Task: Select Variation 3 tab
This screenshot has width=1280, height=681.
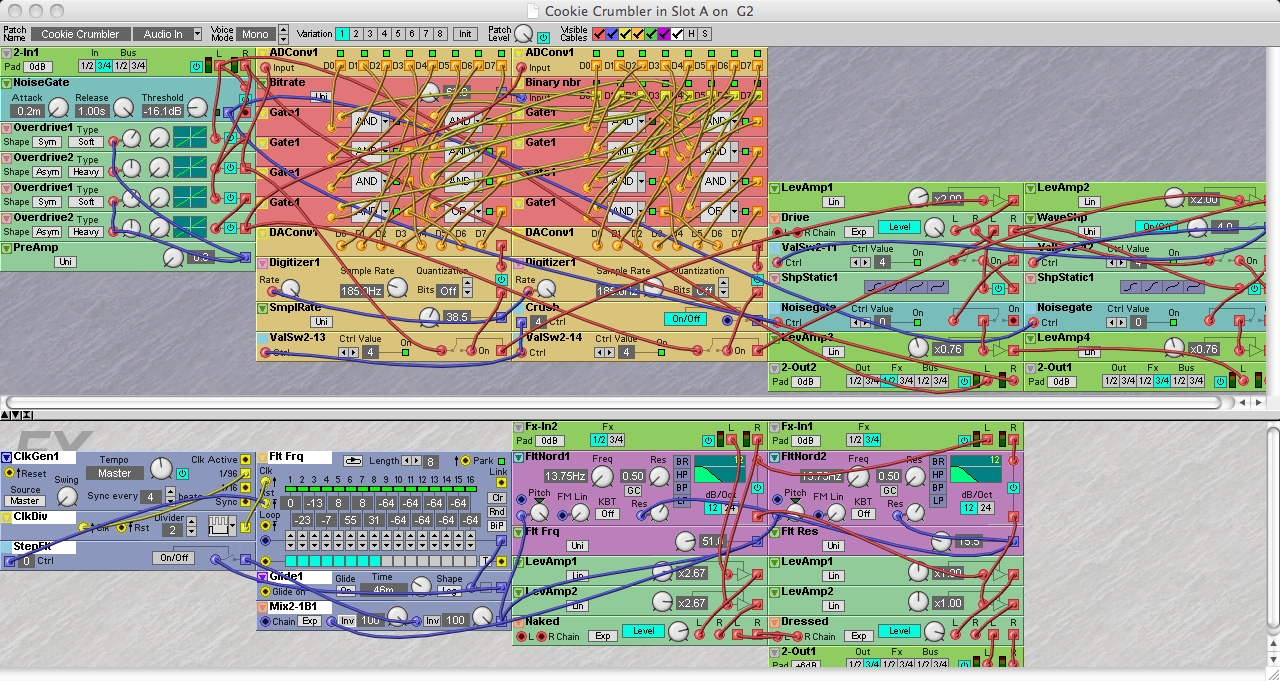Action: pos(370,34)
